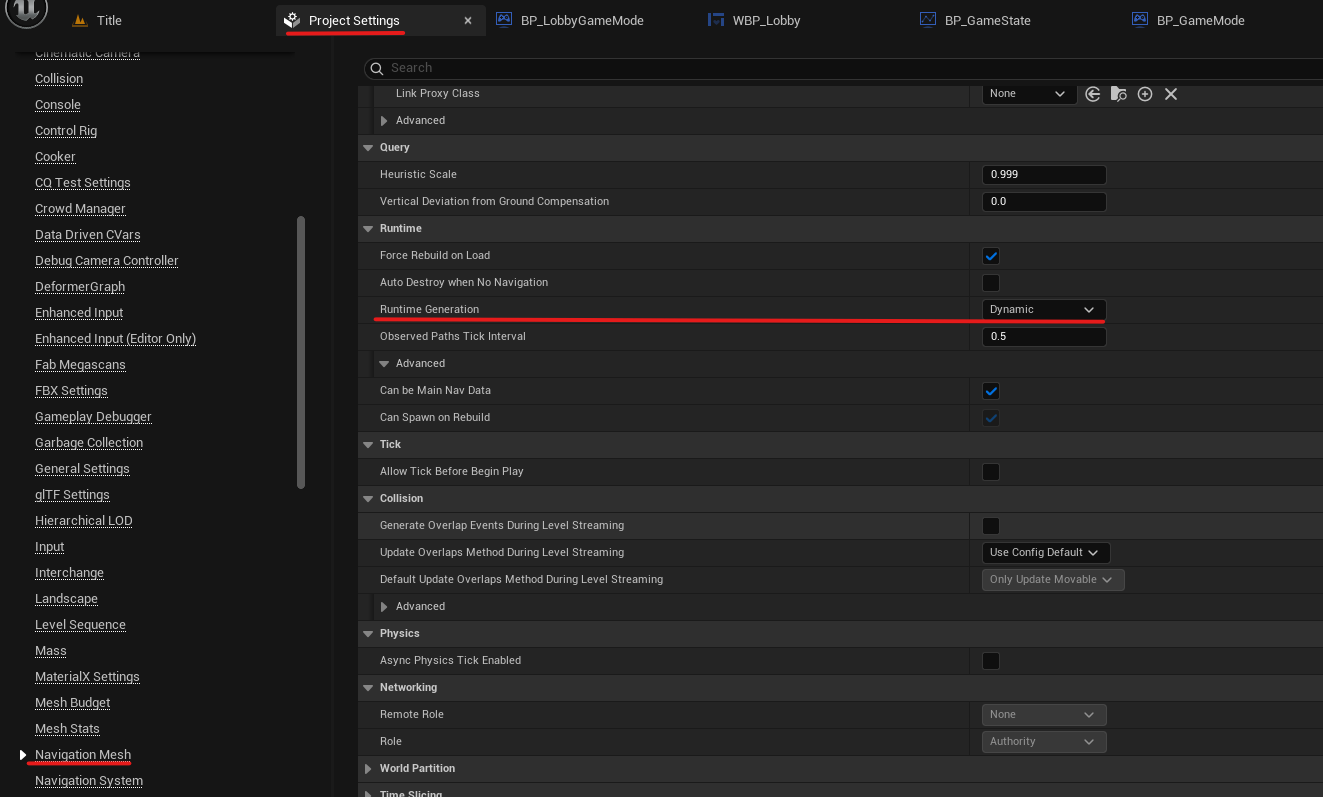Click the plus icon to create new class
Image resolution: width=1323 pixels, height=797 pixels.
click(1145, 94)
